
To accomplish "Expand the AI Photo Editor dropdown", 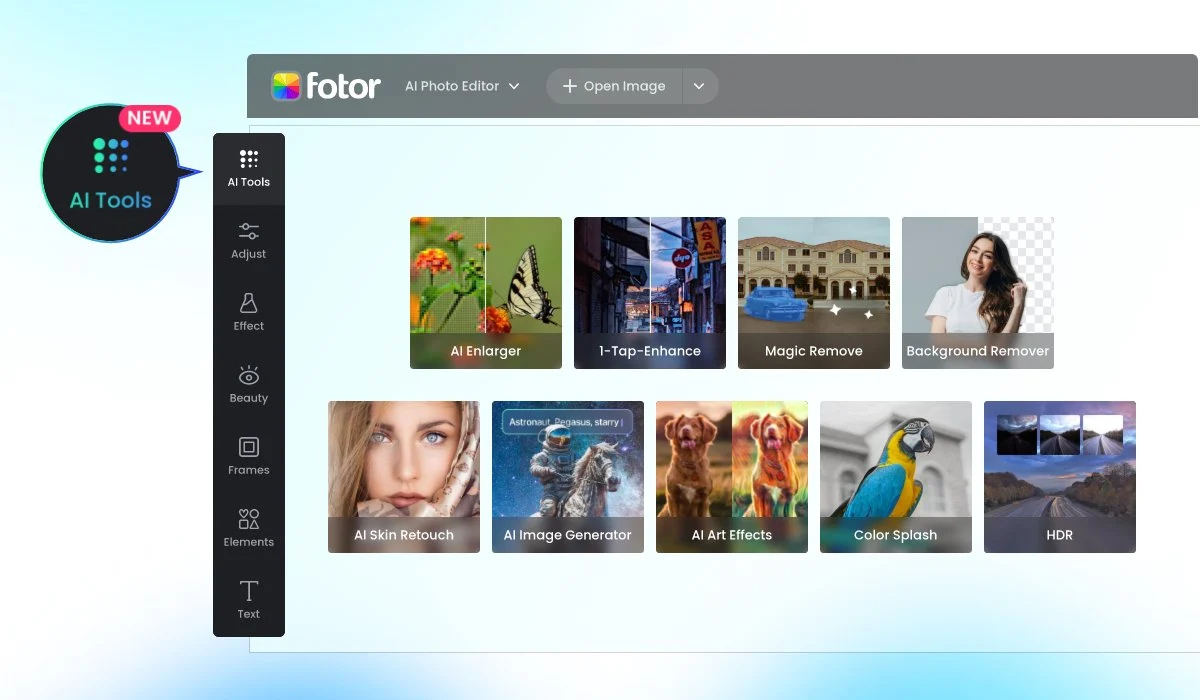I will click(462, 86).
